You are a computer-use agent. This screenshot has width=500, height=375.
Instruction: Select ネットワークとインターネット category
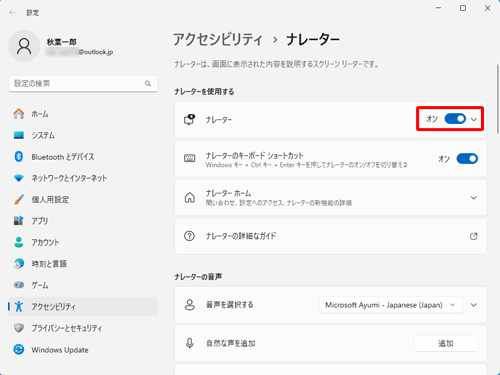click(x=83, y=178)
